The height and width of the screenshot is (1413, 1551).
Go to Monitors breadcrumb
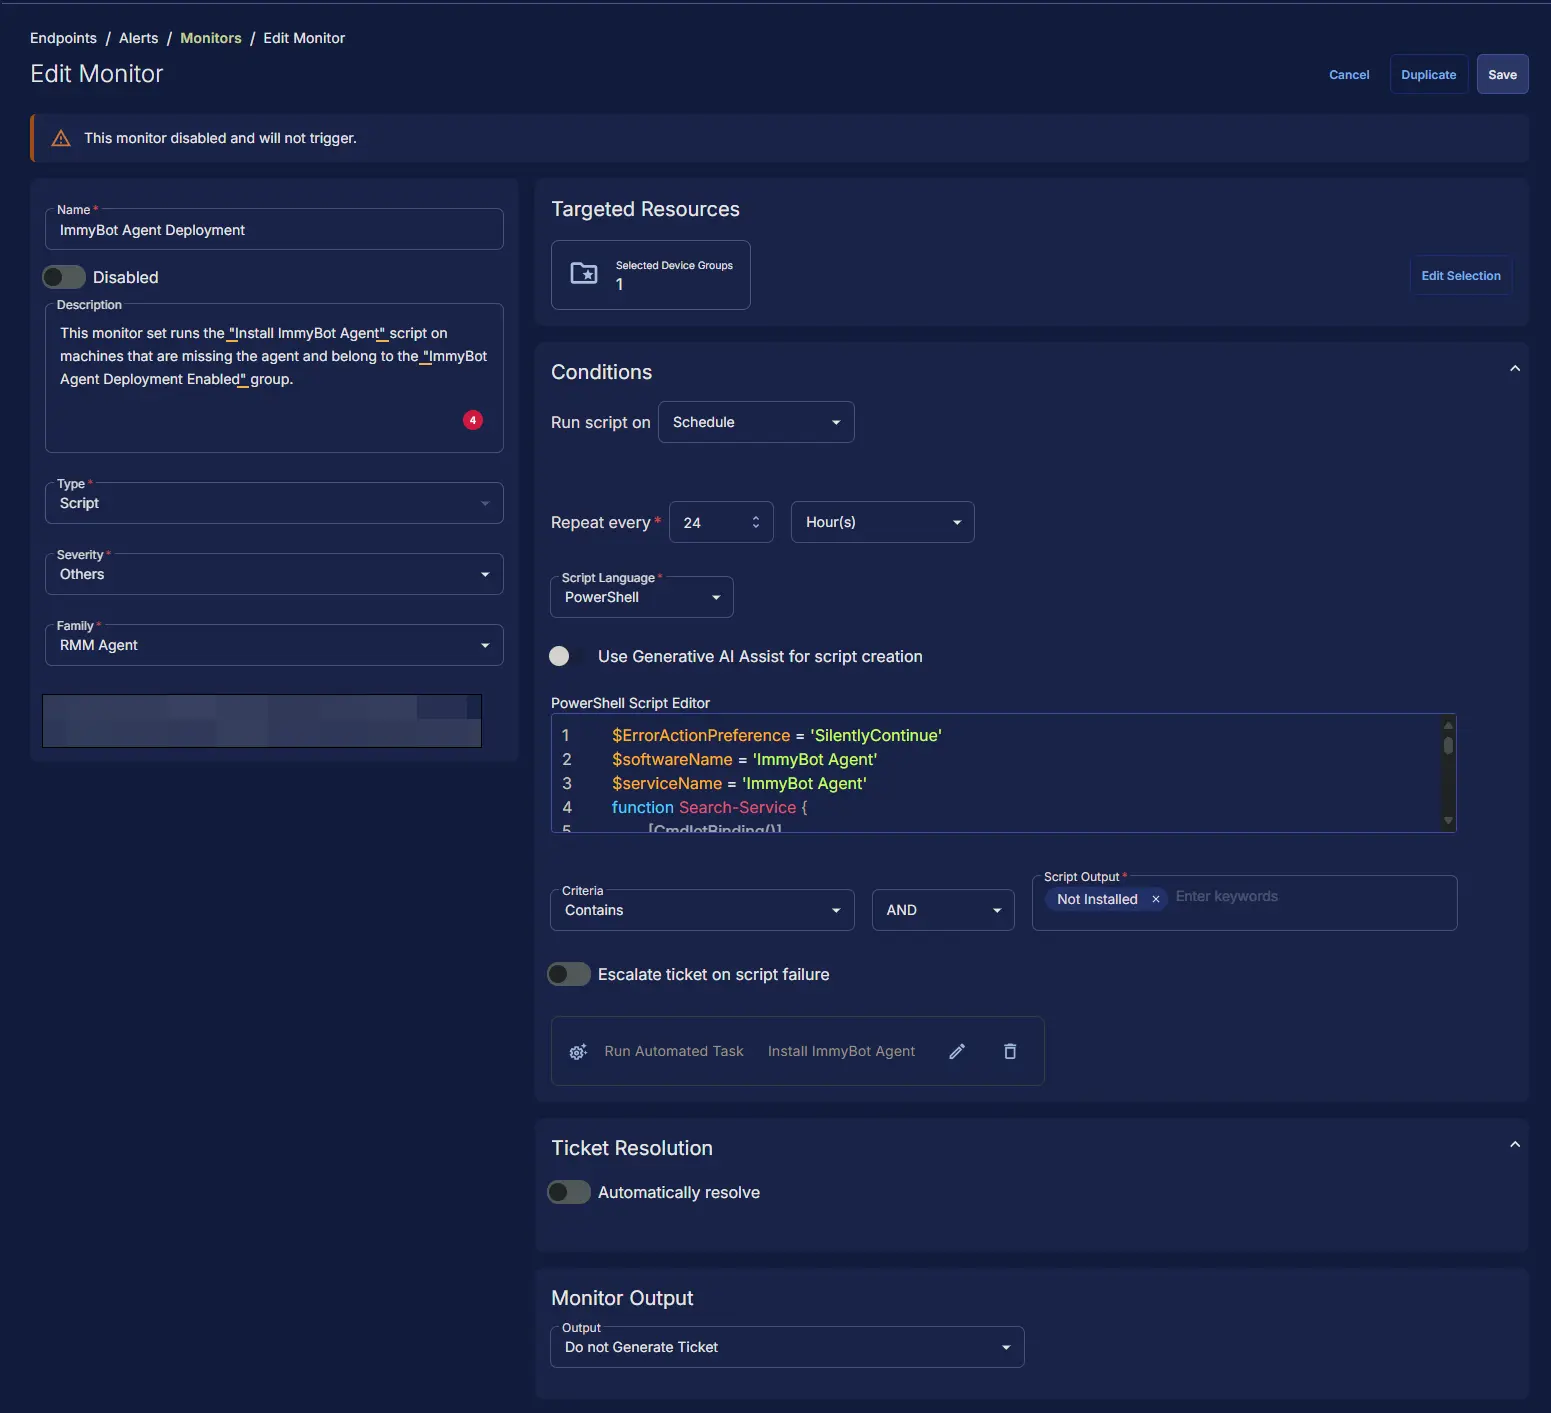click(211, 38)
